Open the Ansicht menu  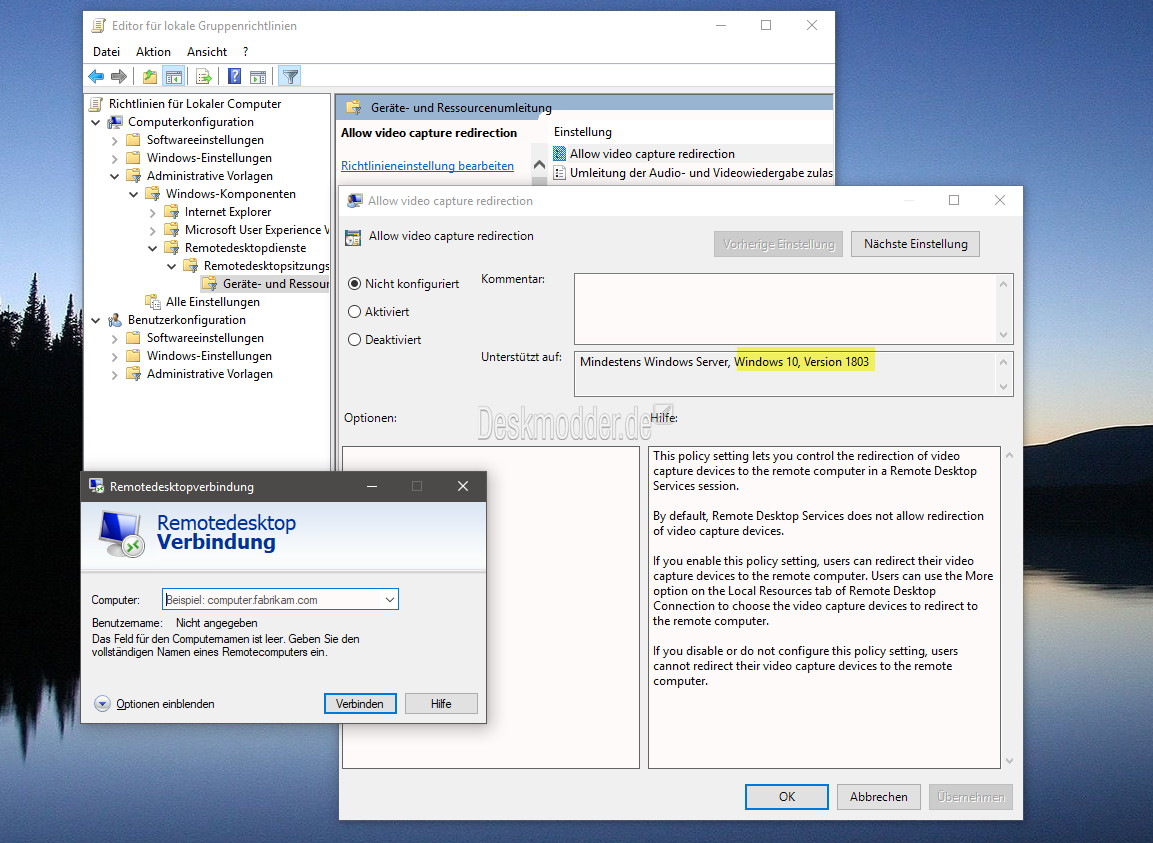(x=207, y=51)
